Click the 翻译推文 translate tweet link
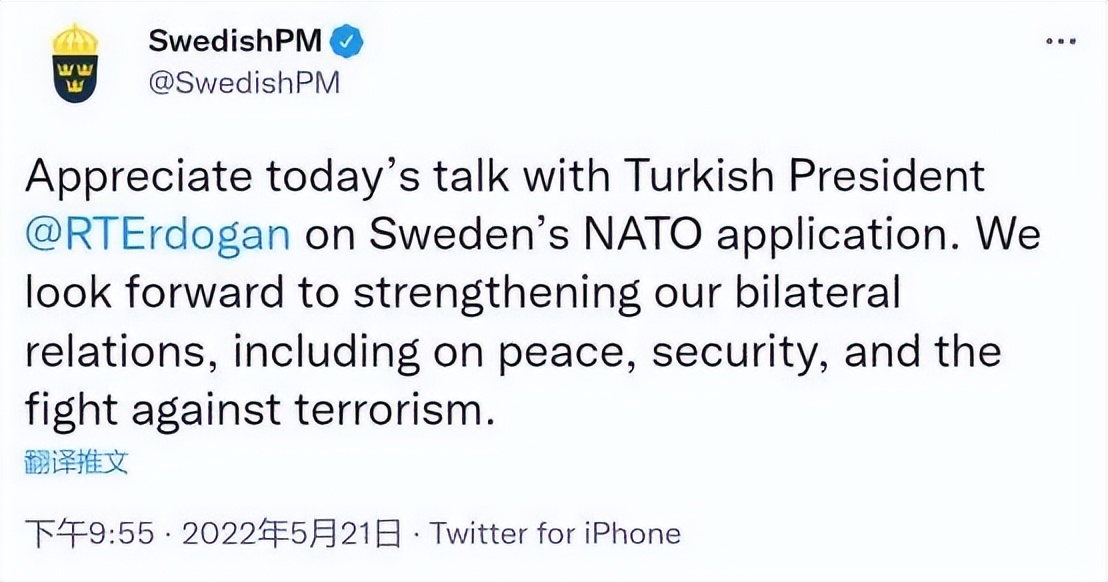Screen dimensions: 1108x582 pyautogui.click(x=76, y=462)
